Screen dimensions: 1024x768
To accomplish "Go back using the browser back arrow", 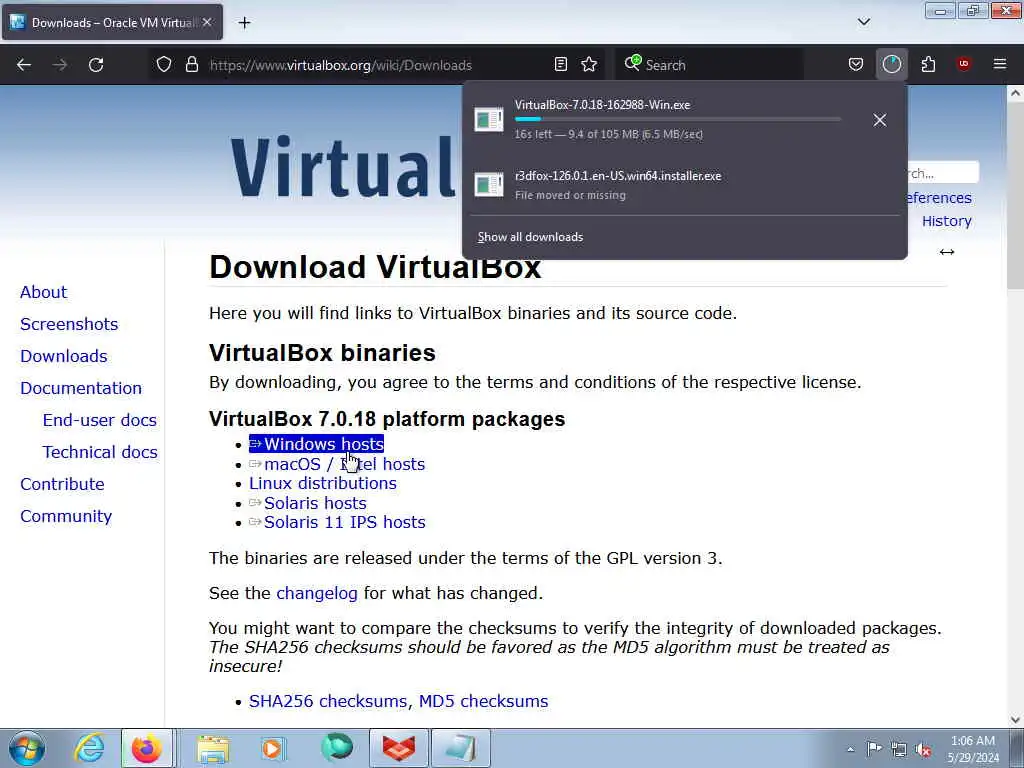I will pyautogui.click(x=24, y=65).
